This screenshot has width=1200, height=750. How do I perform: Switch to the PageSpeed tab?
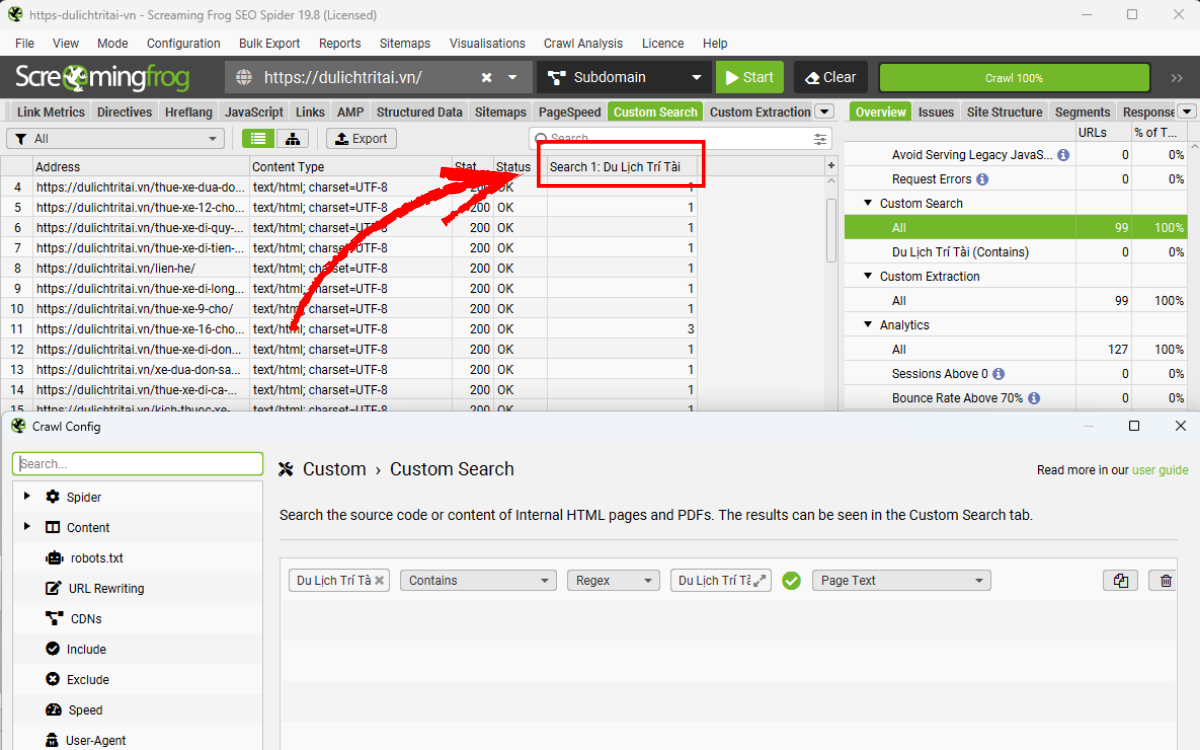[x=569, y=112]
